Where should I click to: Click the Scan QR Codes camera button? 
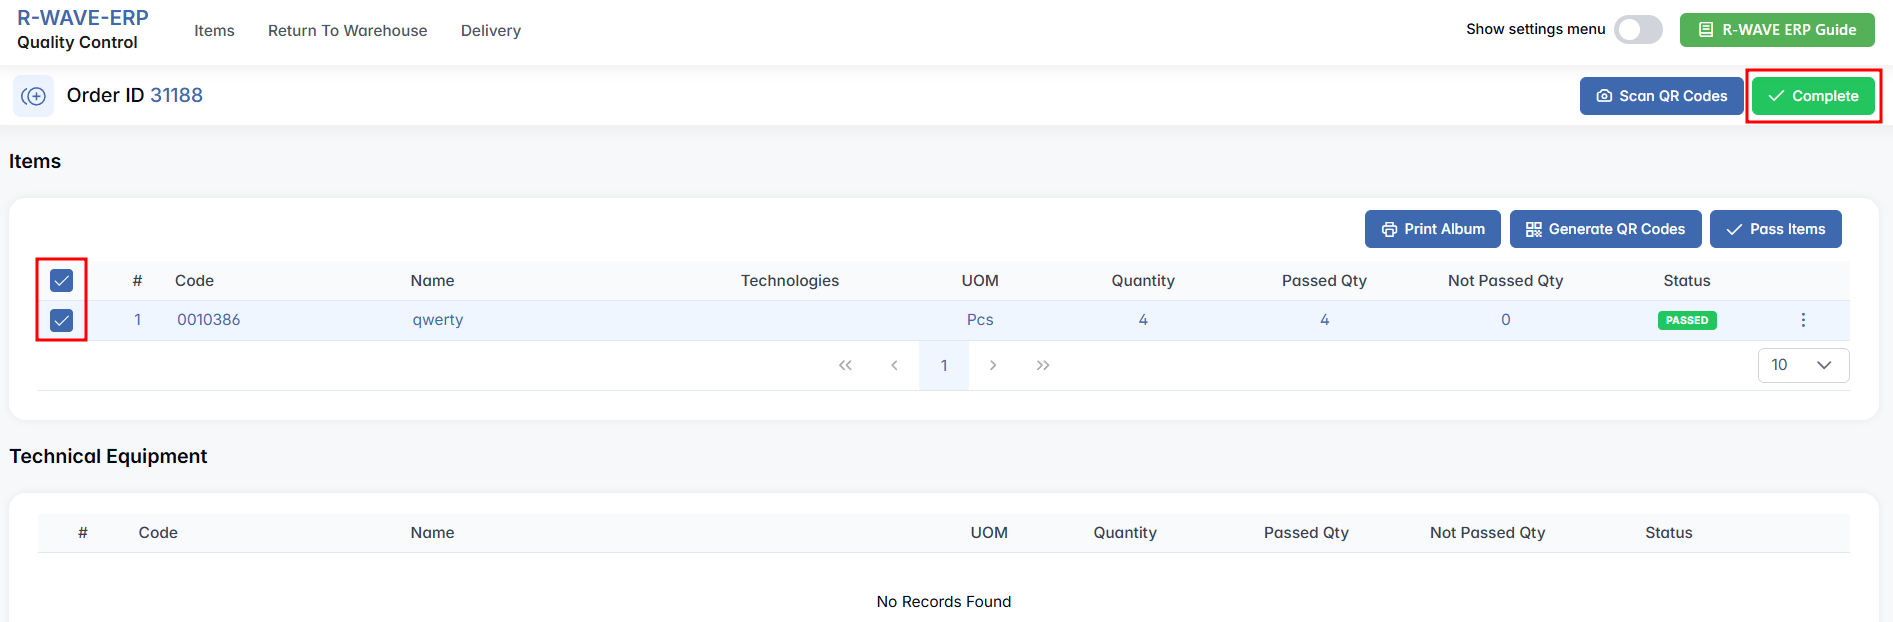pyautogui.click(x=1661, y=96)
